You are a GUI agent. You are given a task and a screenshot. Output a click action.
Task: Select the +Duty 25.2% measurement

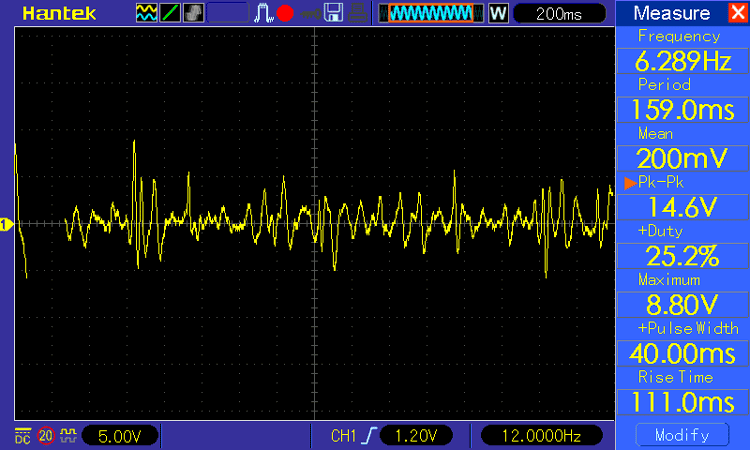click(x=683, y=256)
